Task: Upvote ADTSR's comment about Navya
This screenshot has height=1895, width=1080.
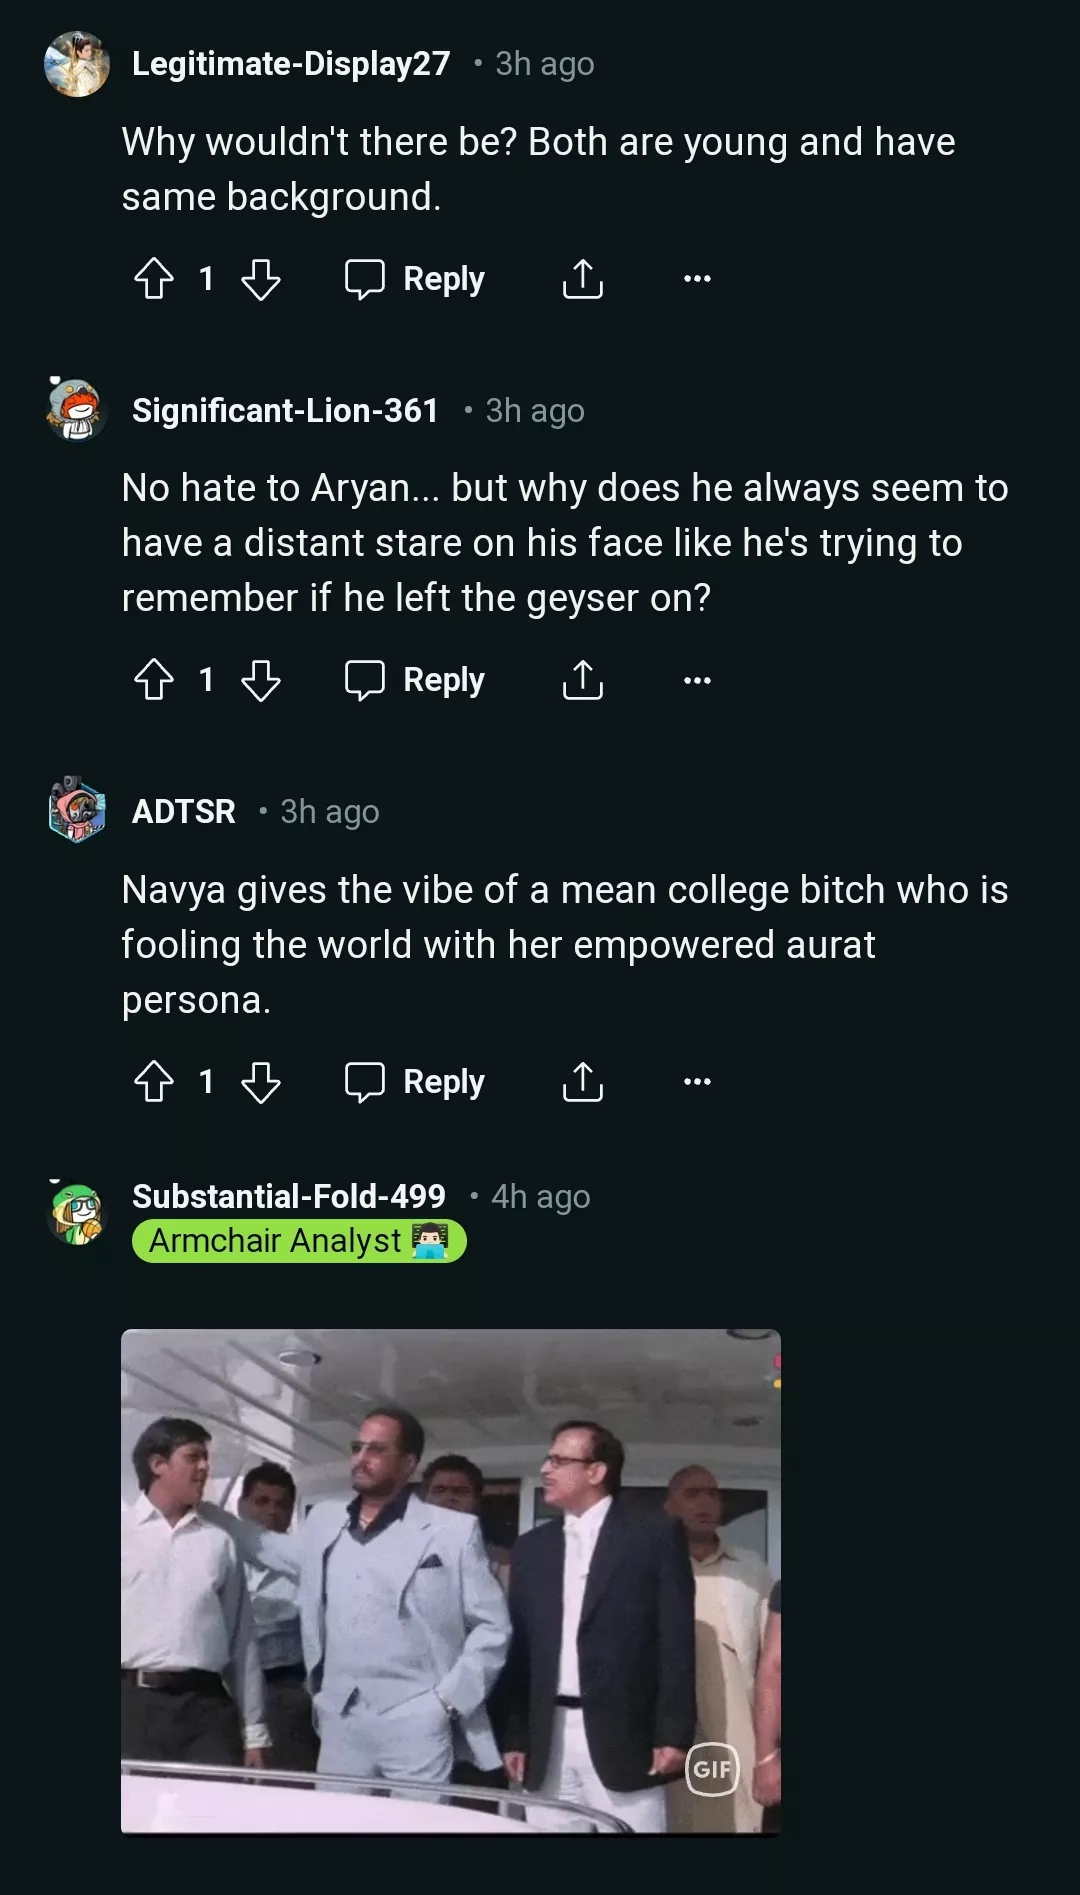Action: pyautogui.click(x=154, y=1081)
